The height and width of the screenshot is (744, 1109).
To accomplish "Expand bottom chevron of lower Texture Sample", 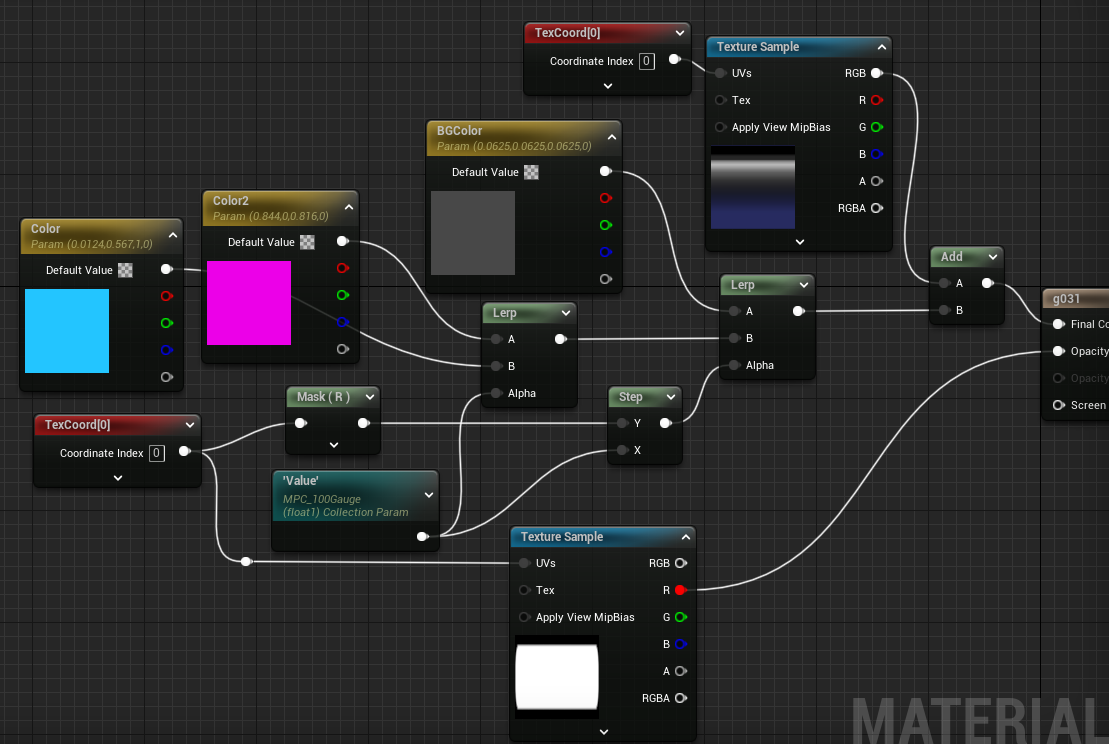I will pos(603,732).
